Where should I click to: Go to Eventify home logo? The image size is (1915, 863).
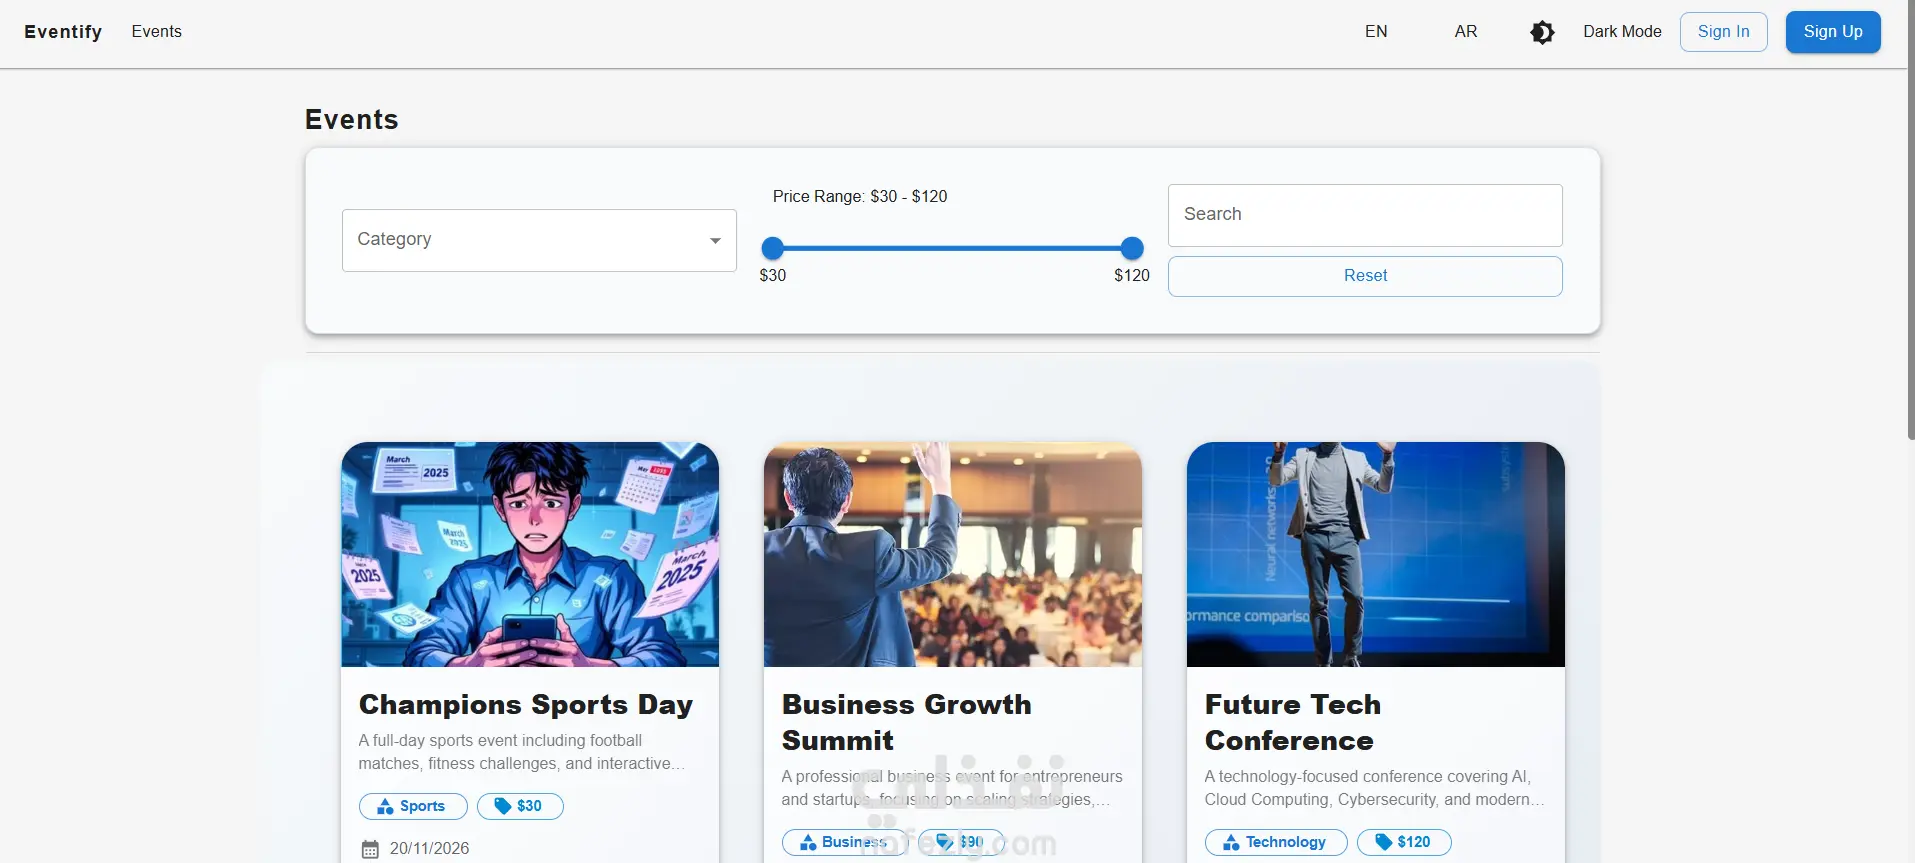[x=63, y=32]
